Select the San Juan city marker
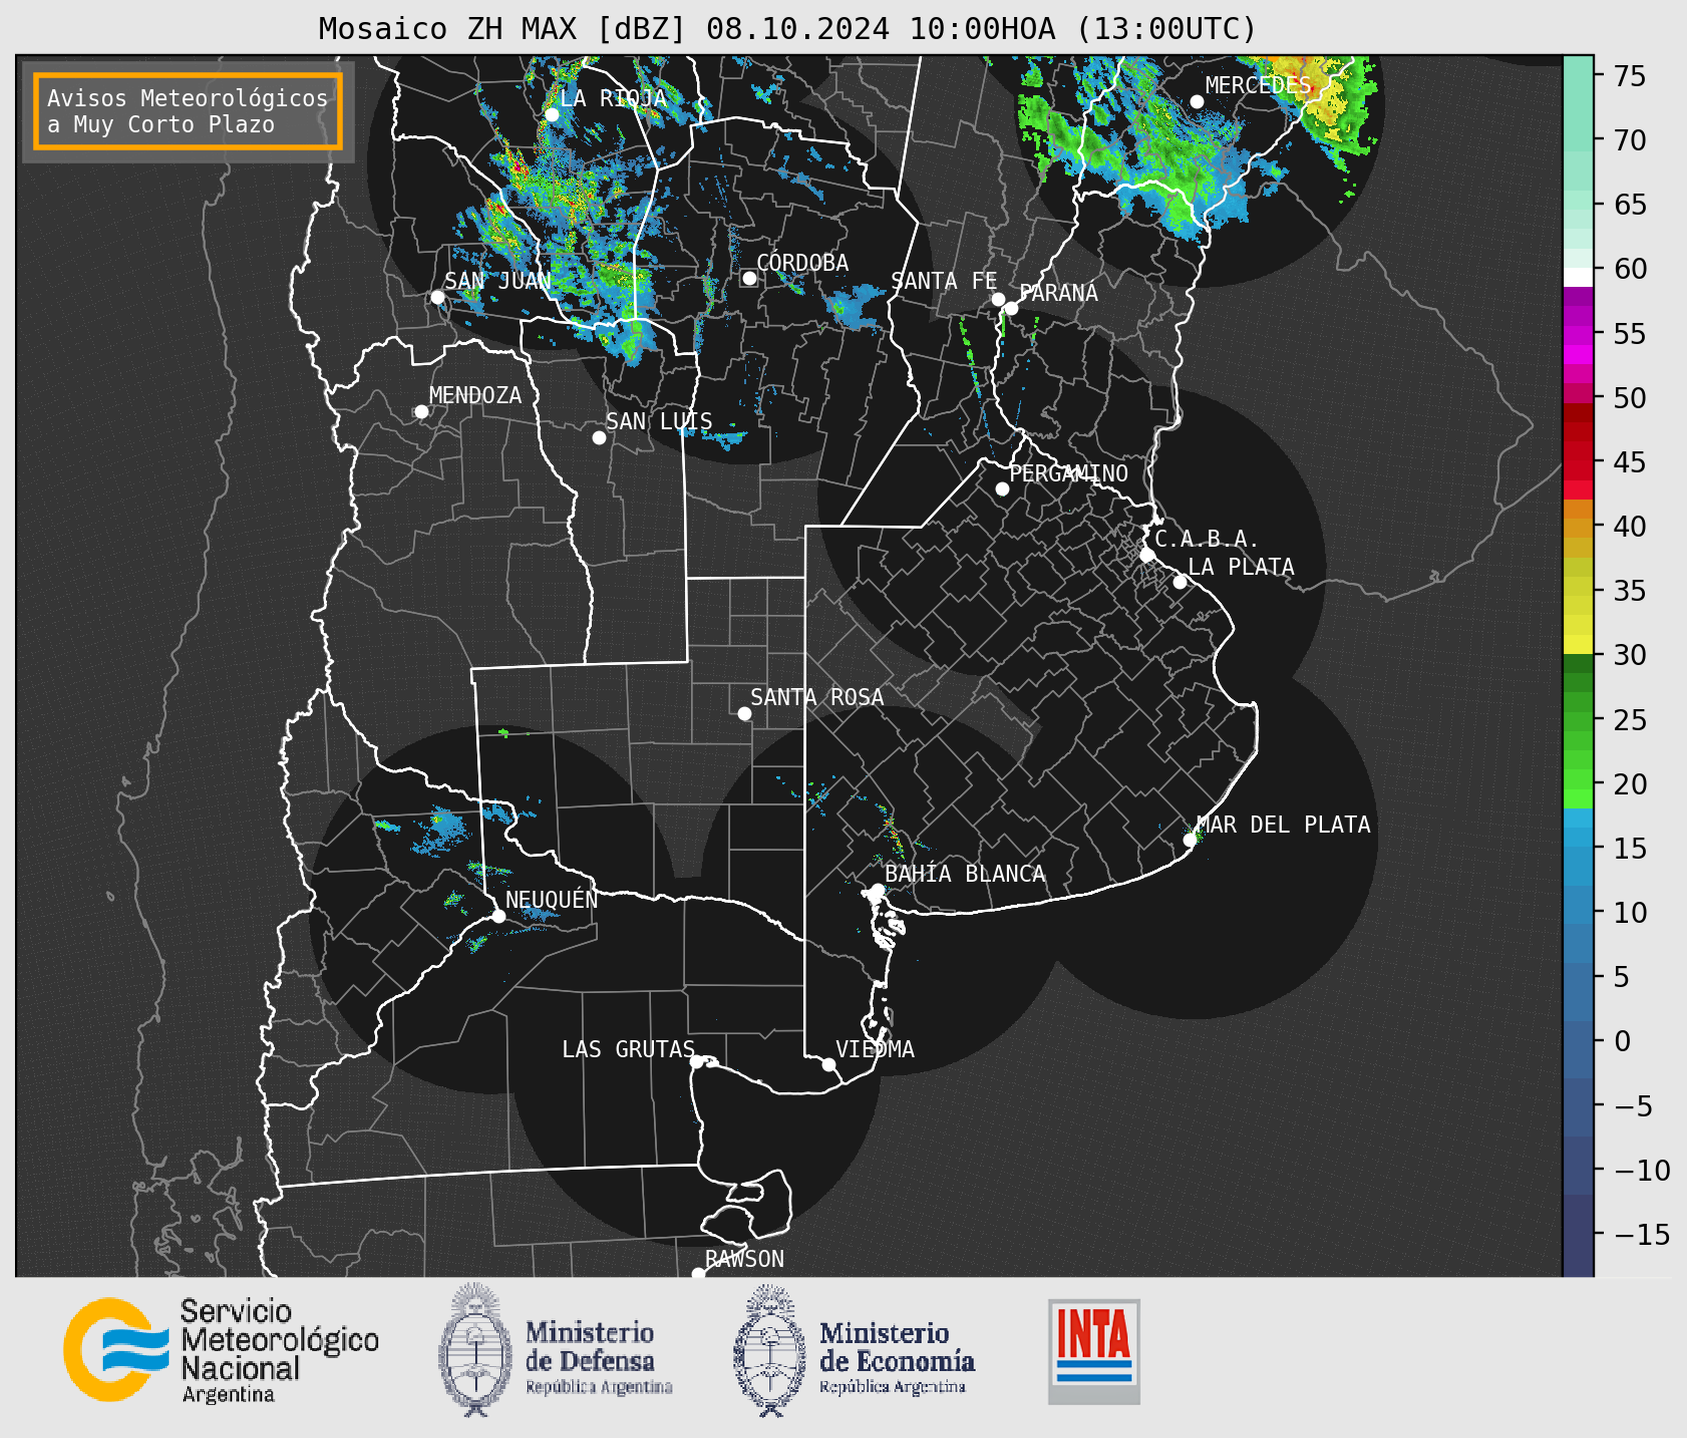 click(x=437, y=297)
